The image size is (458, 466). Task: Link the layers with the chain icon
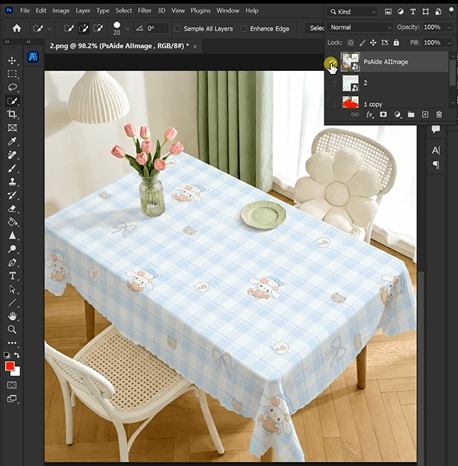tap(355, 115)
